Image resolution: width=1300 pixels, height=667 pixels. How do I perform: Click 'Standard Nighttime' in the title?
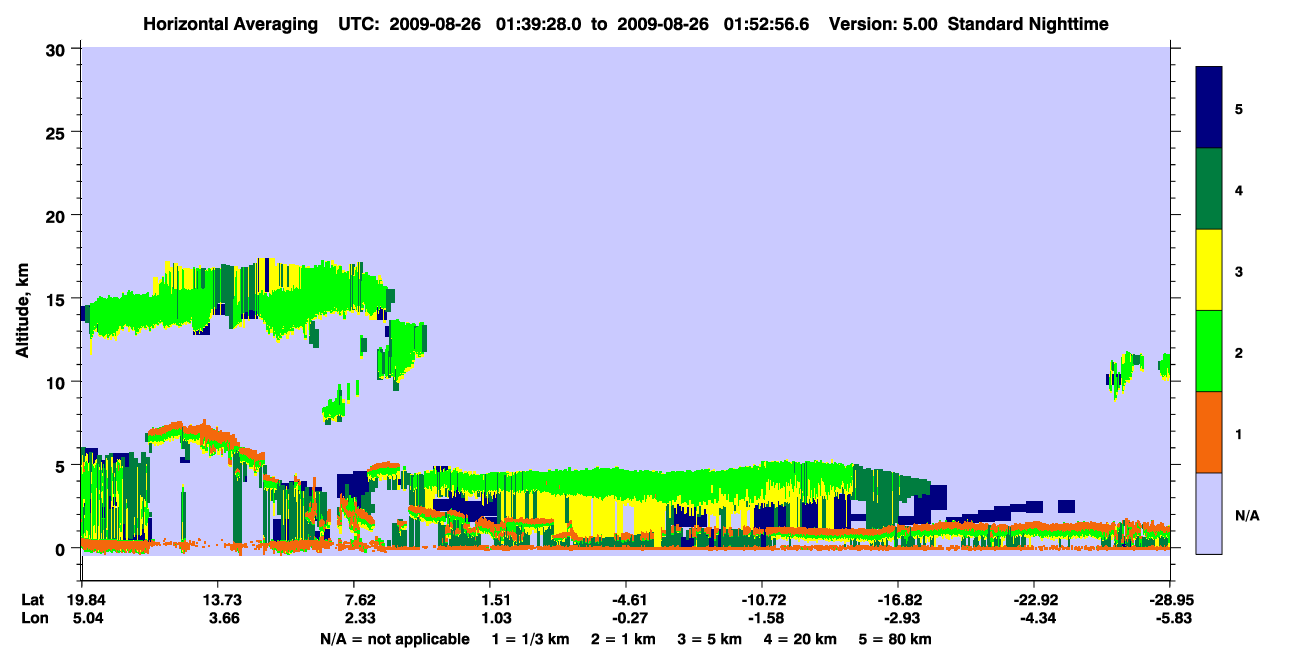click(1028, 23)
